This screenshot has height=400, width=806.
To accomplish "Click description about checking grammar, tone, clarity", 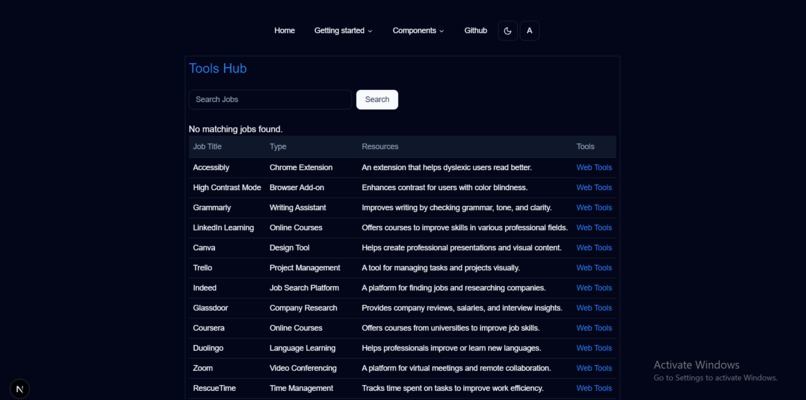I will (x=456, y=208).
